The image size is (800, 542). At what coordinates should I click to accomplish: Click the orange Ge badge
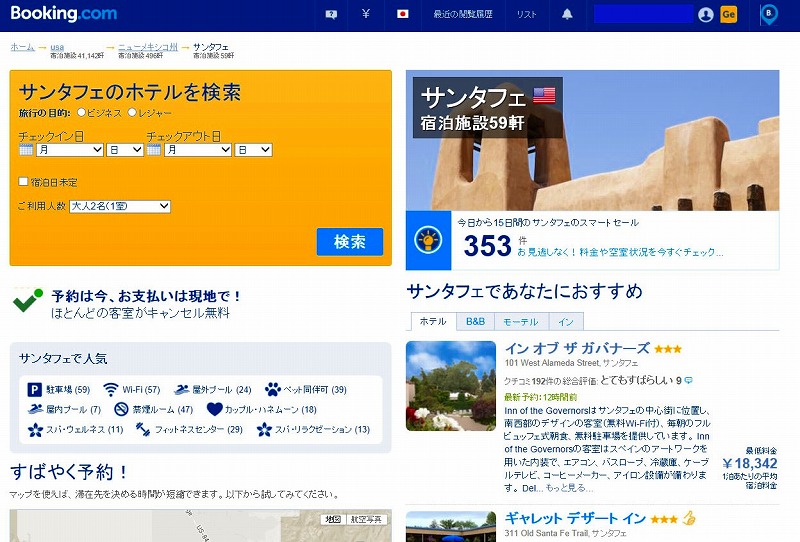[729, 14]
